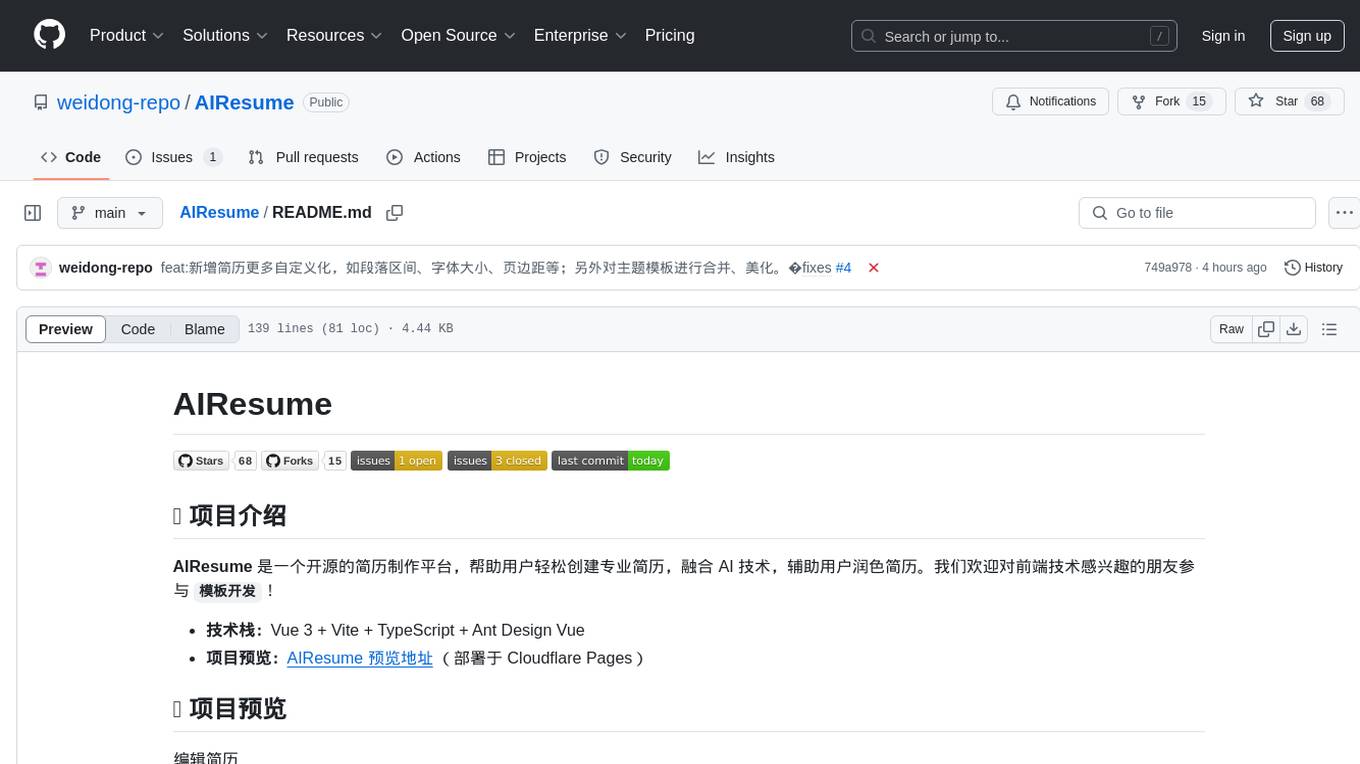Select the Blame view
1360x764 pixels.
point(205,329)
